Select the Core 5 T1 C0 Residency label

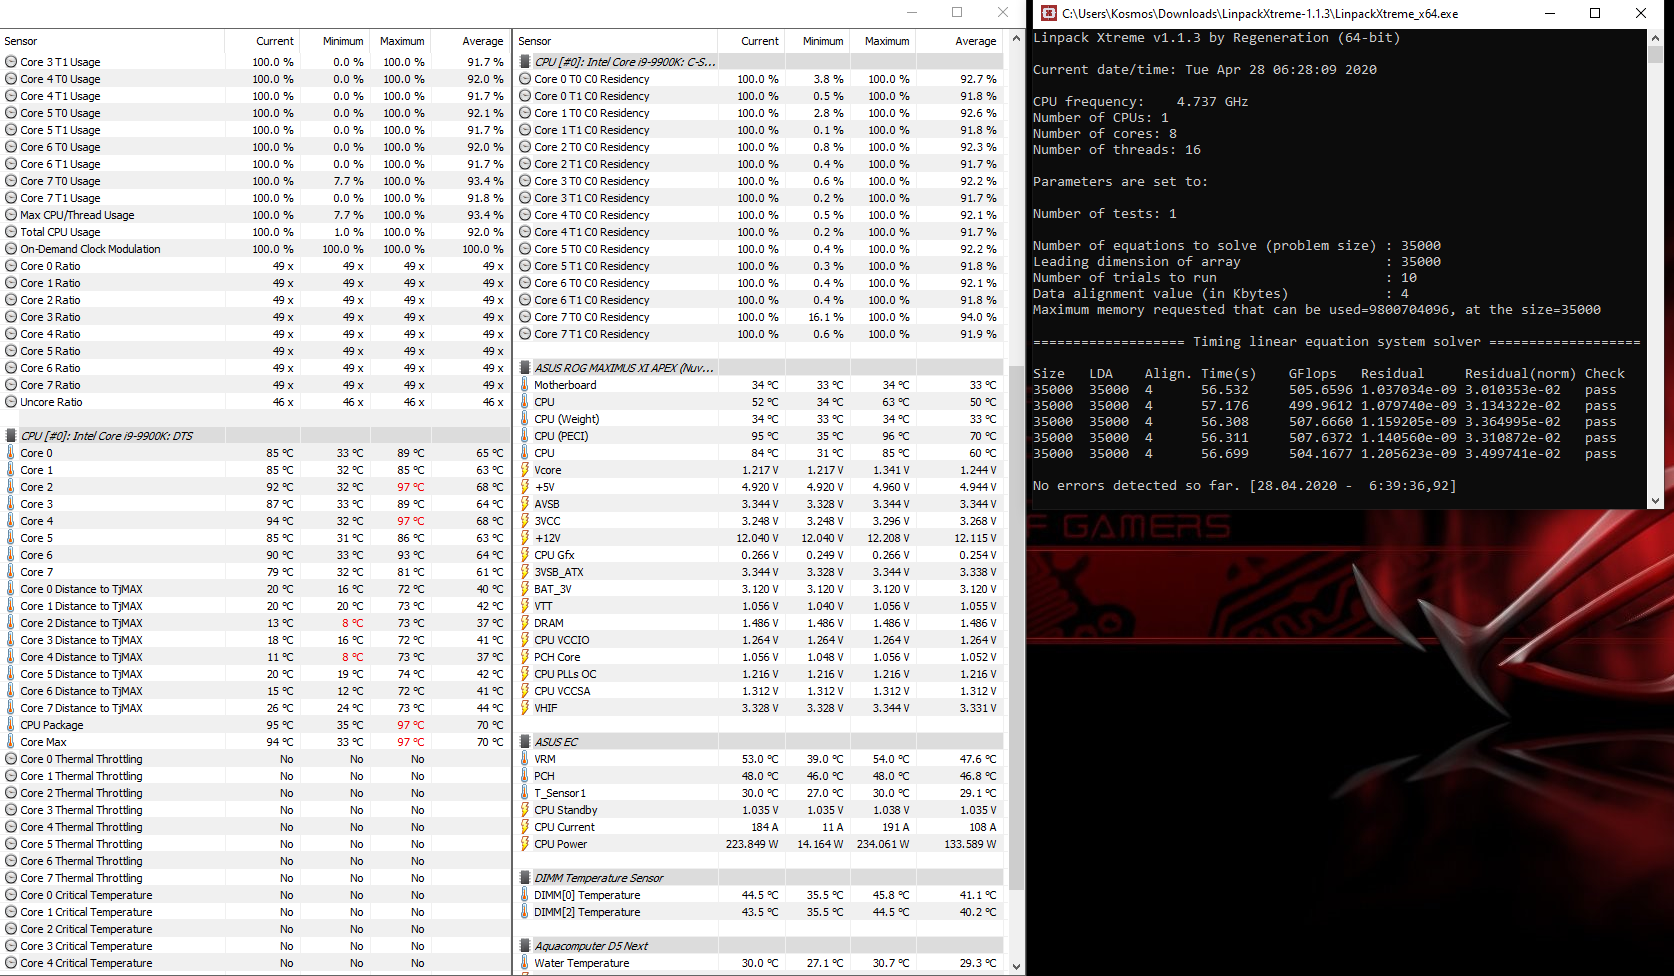(x=592, y=266)
